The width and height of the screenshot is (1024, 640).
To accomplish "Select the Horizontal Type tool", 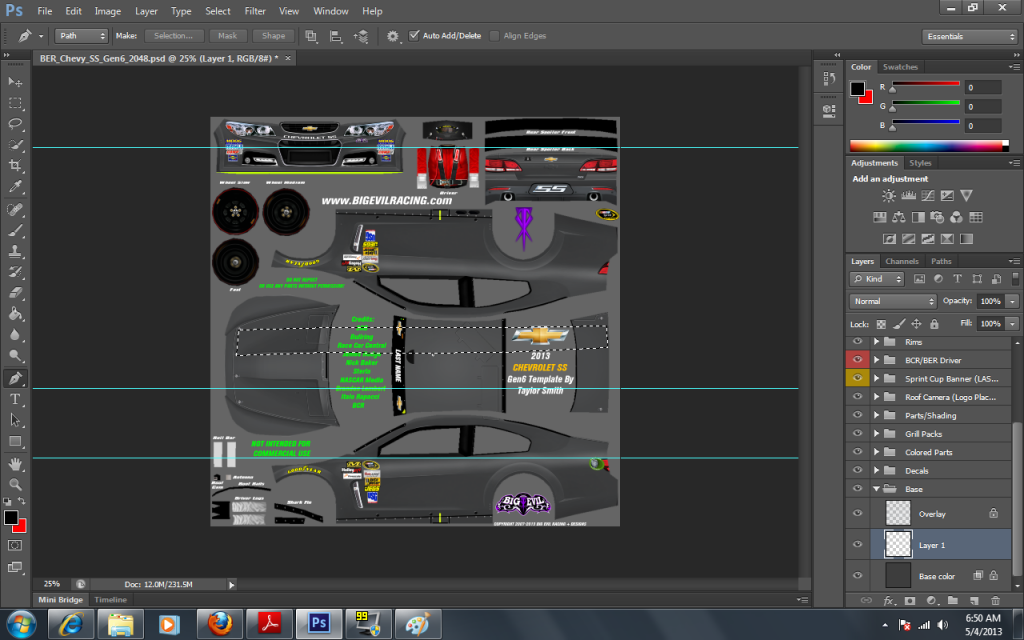I will click(15, 399).
